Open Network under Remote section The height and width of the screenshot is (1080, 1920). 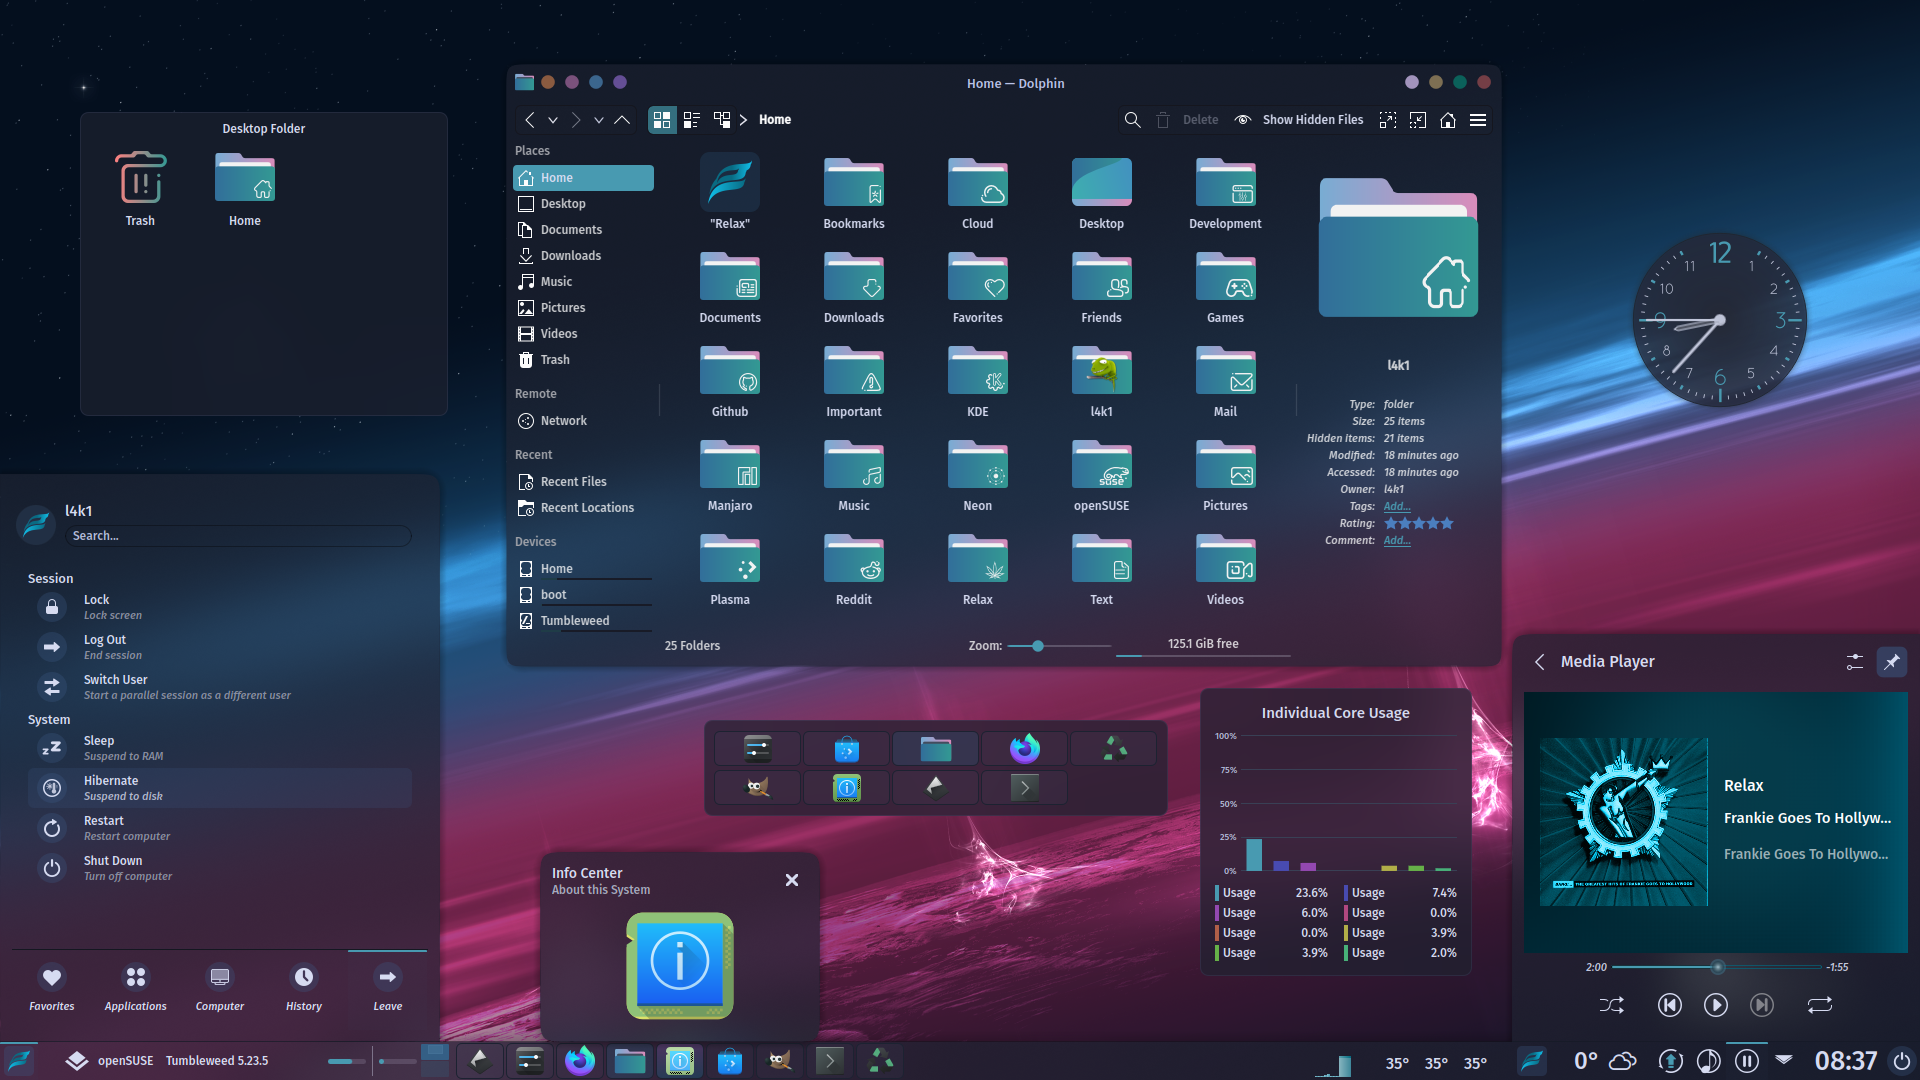(x=583, y=421)
